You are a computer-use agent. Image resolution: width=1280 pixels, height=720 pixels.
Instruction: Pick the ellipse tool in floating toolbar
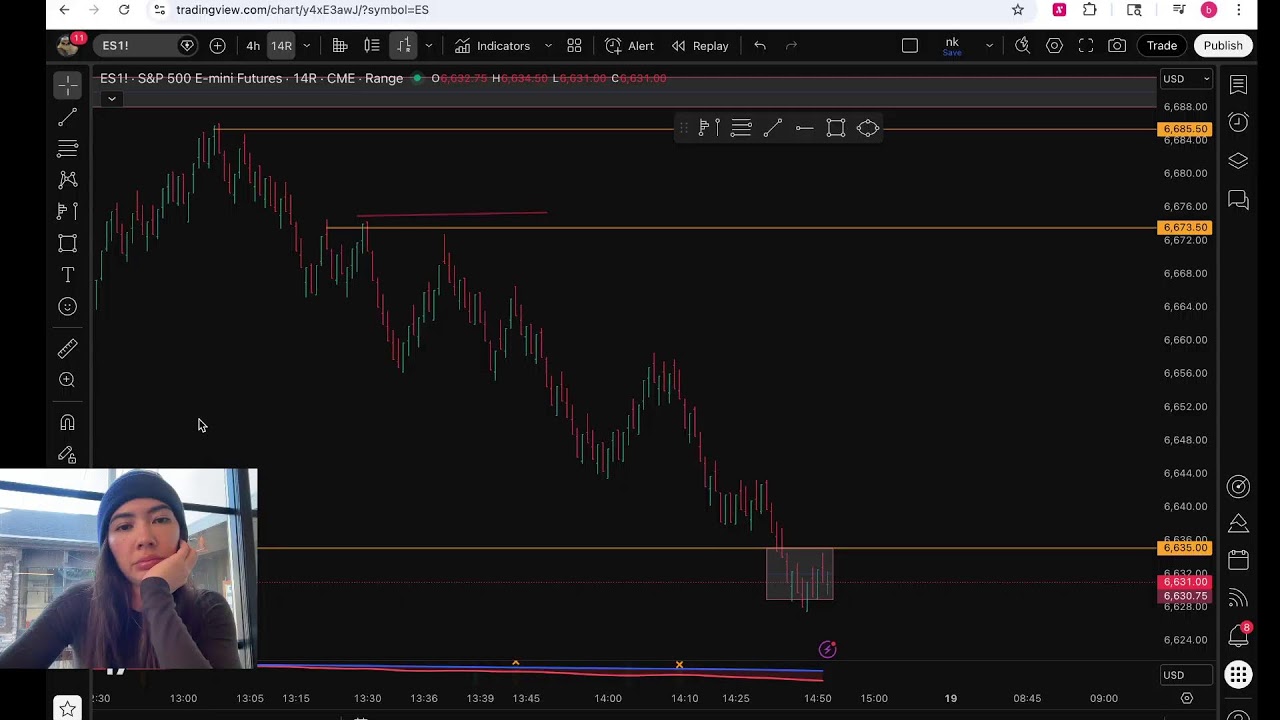click(x=868, y=128)
